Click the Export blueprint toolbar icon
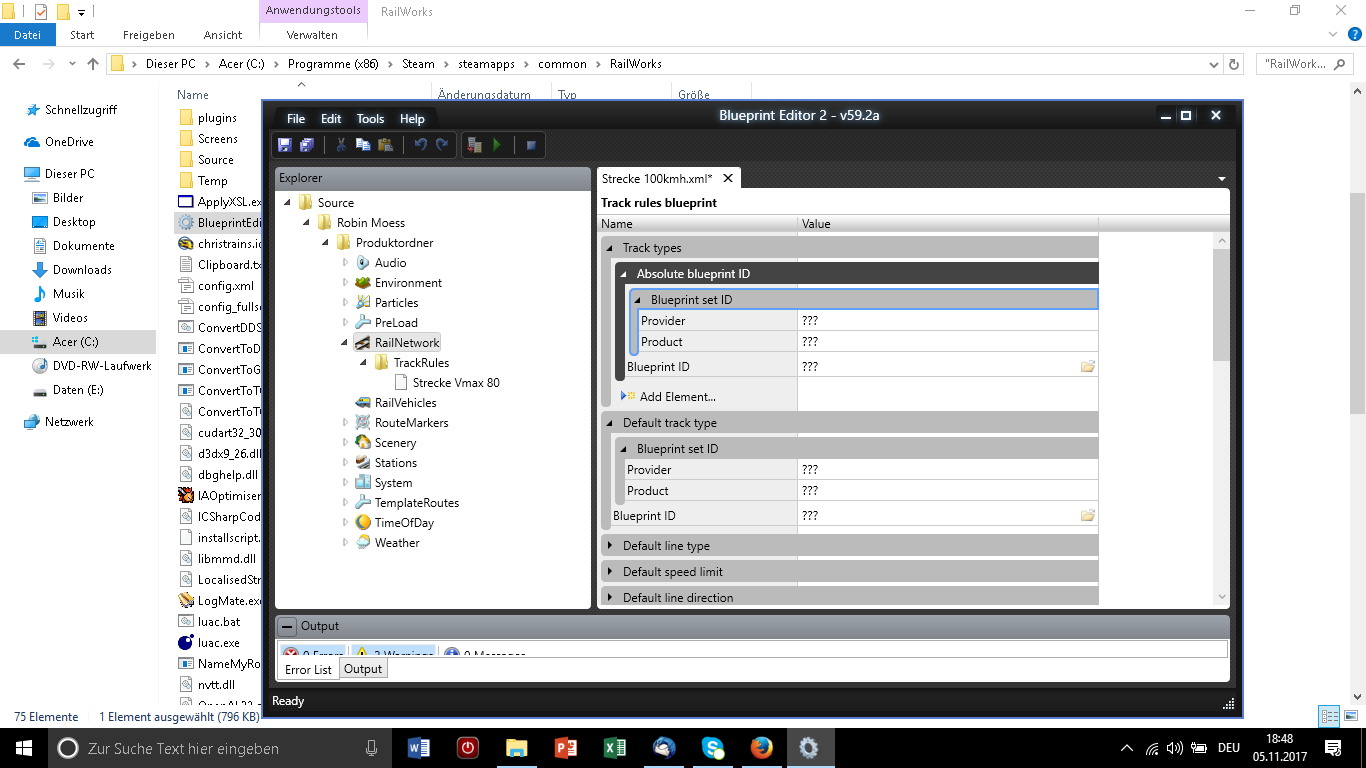 pyautogui.click(x=475, y=145)
